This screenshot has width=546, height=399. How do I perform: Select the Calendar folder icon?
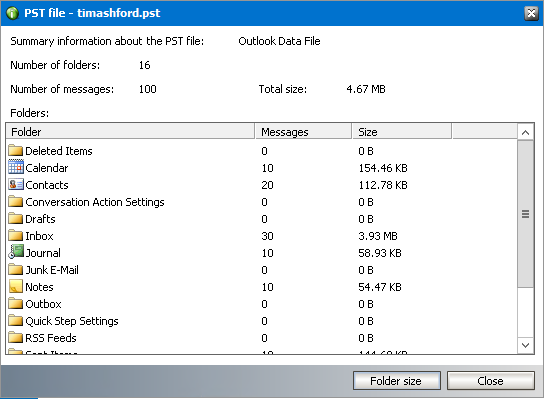(16, 167)
